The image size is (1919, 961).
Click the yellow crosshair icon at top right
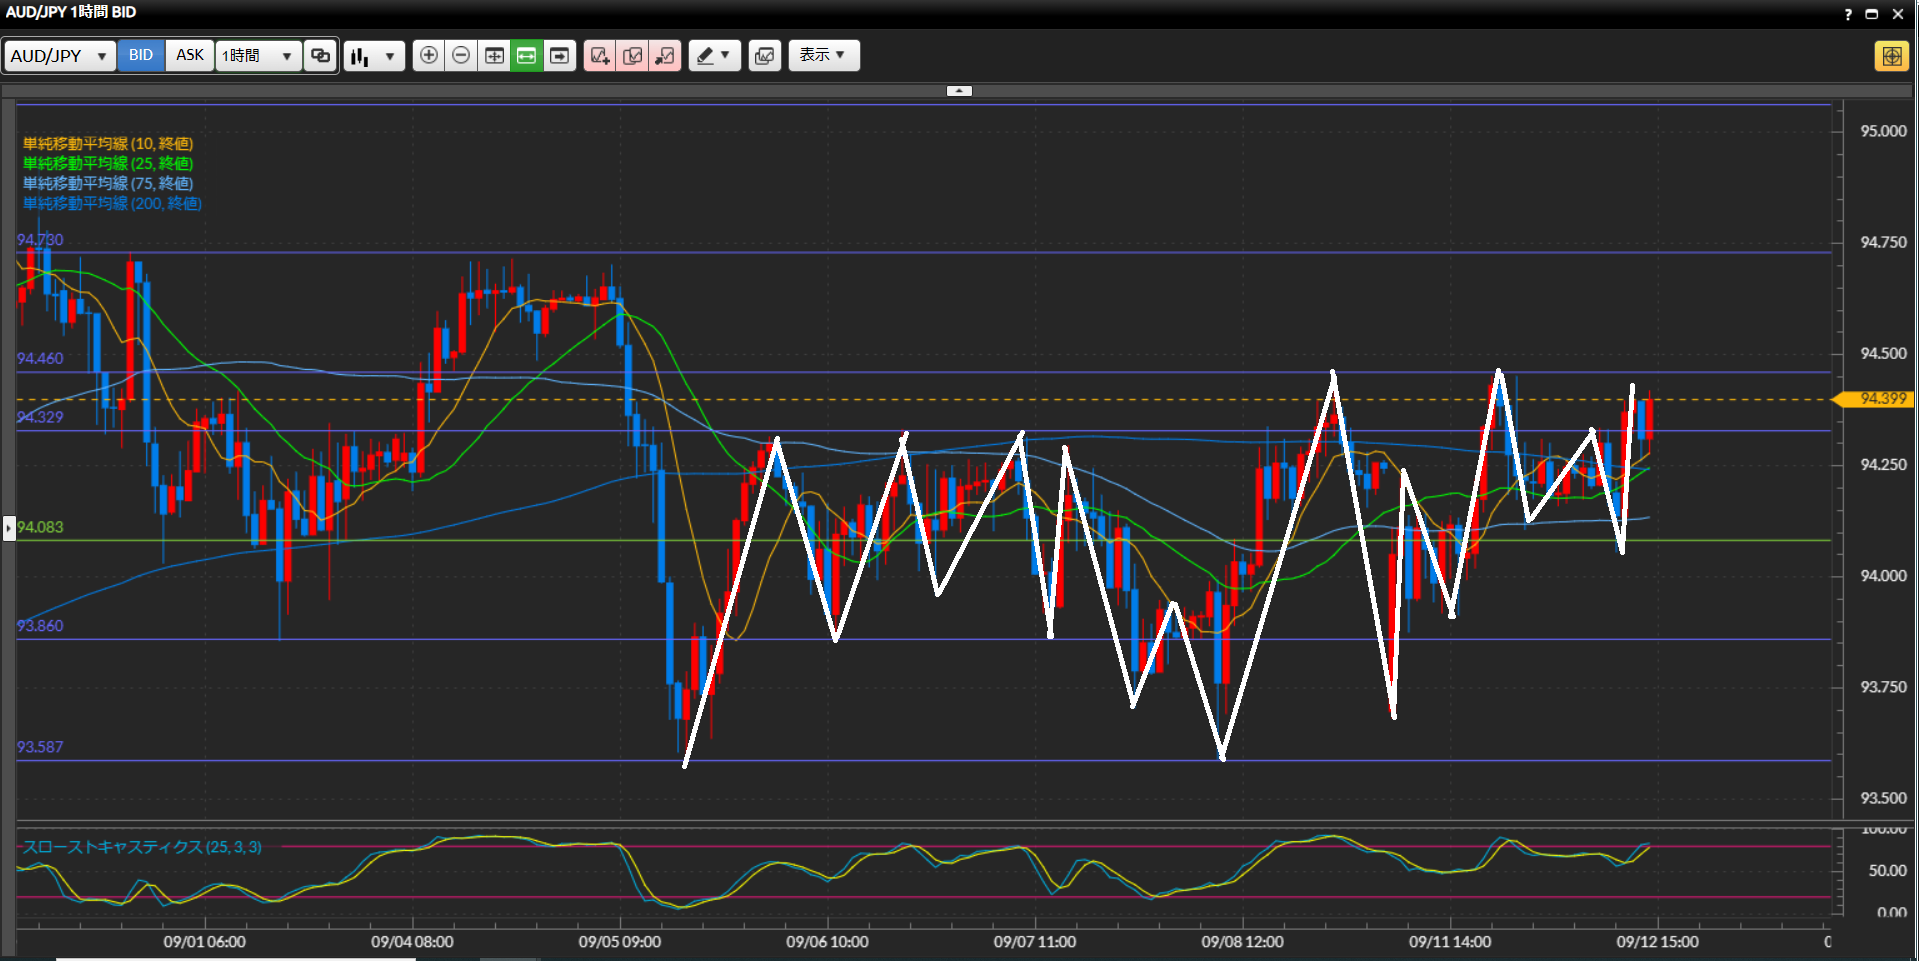tap(1891, 56)
